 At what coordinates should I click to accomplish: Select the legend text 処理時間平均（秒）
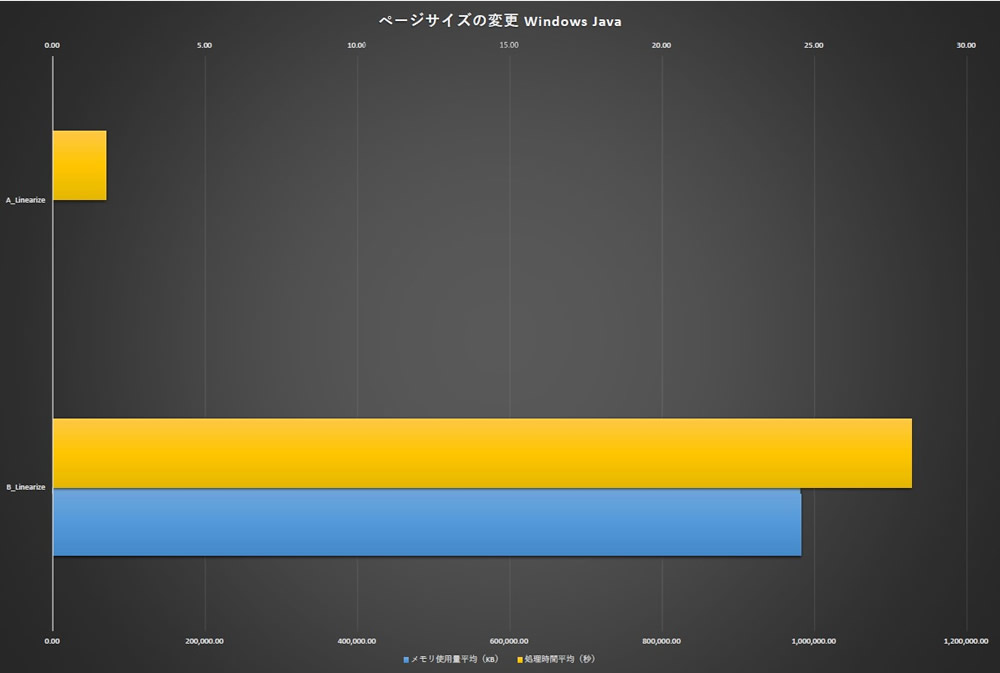point(560,660)
